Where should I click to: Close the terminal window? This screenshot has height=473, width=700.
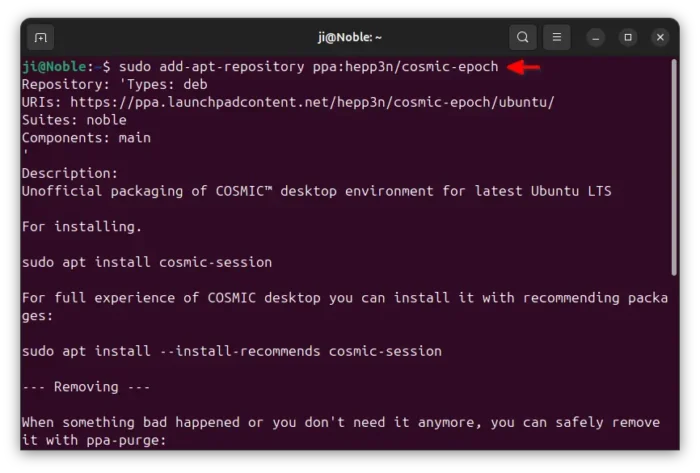[660, 38]
